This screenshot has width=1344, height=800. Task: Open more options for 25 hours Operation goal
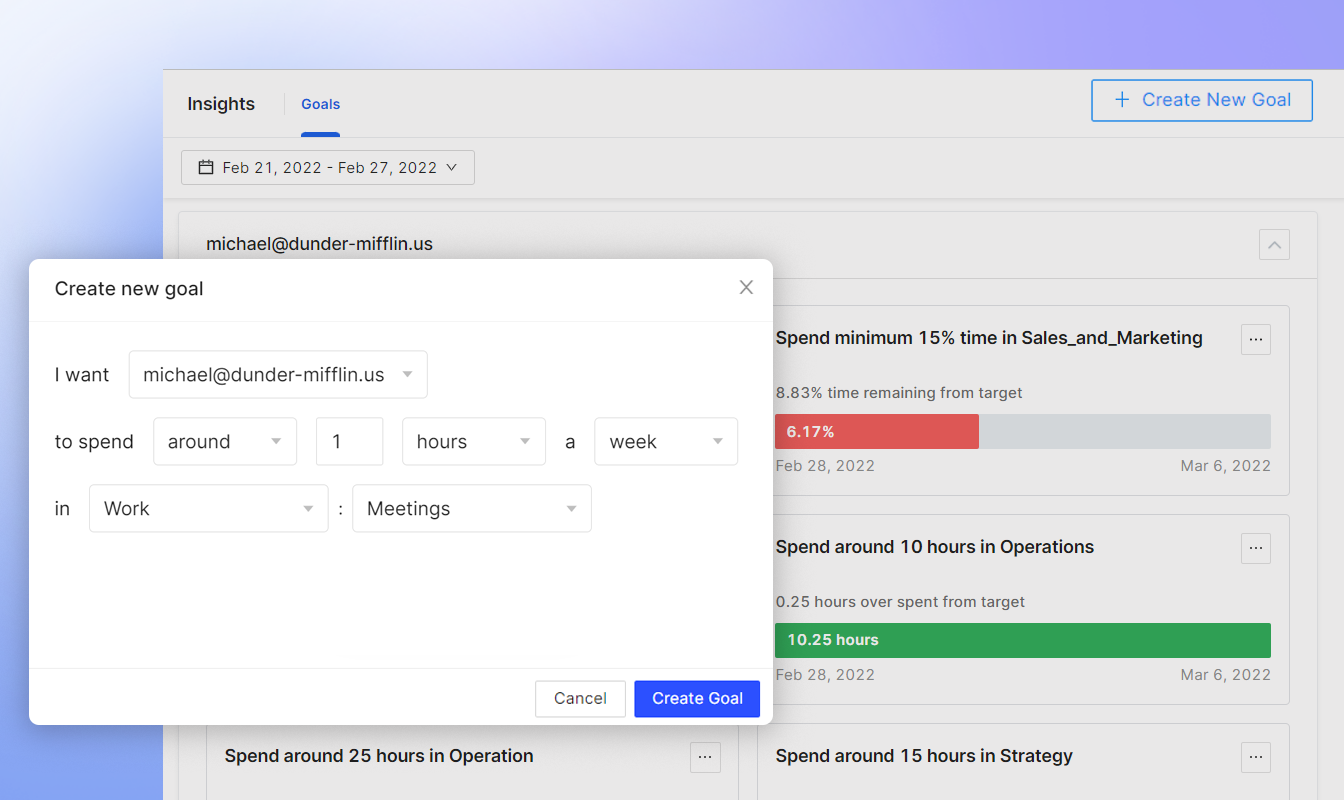(705, 757)
